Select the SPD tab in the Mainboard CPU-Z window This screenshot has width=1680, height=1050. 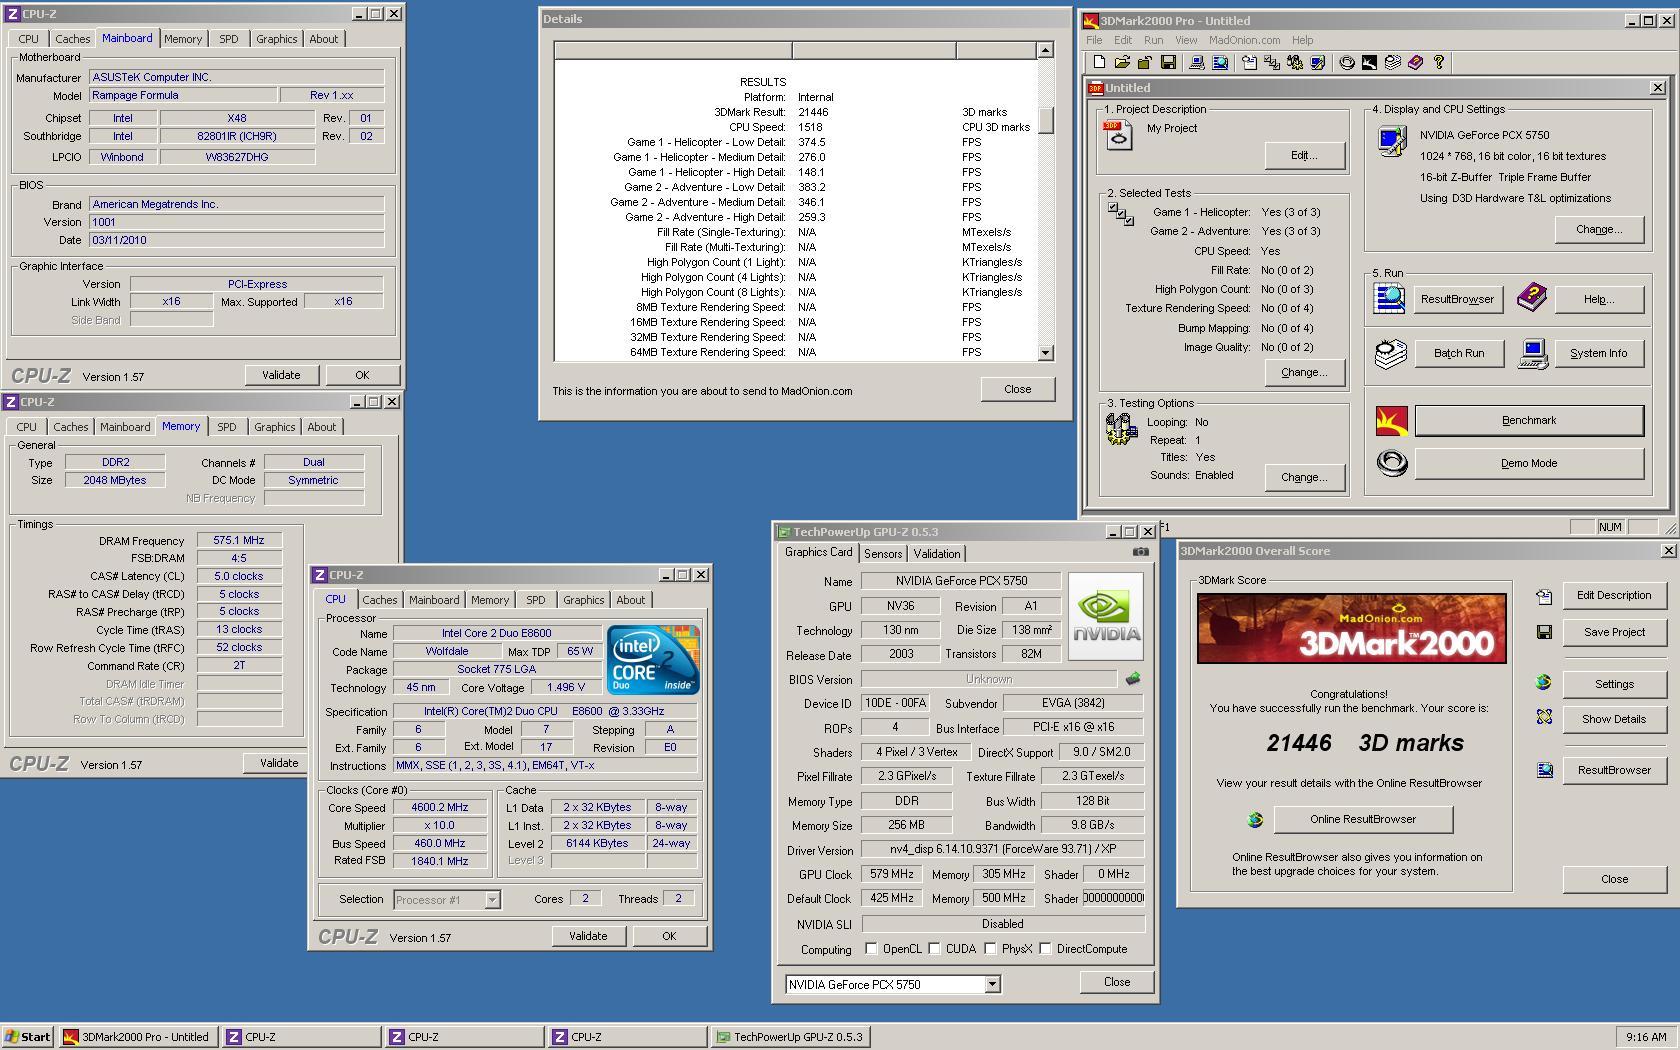coord(229,39)
